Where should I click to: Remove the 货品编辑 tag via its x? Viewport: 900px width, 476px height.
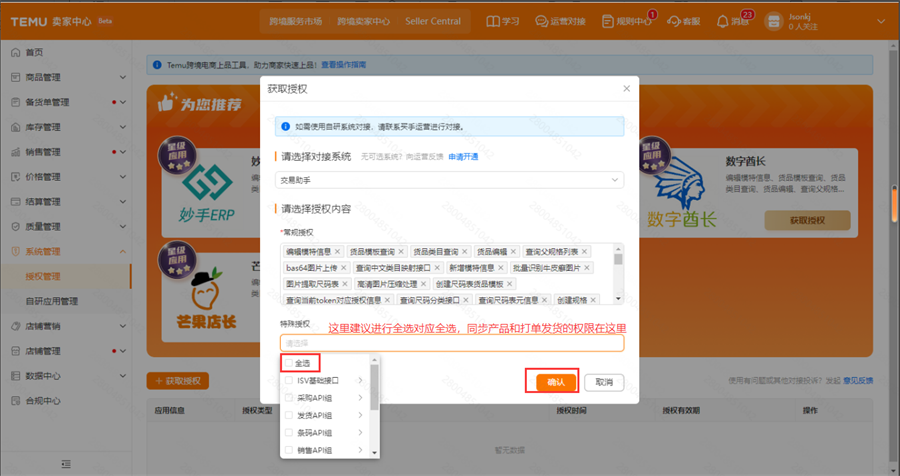coord(513,251)
